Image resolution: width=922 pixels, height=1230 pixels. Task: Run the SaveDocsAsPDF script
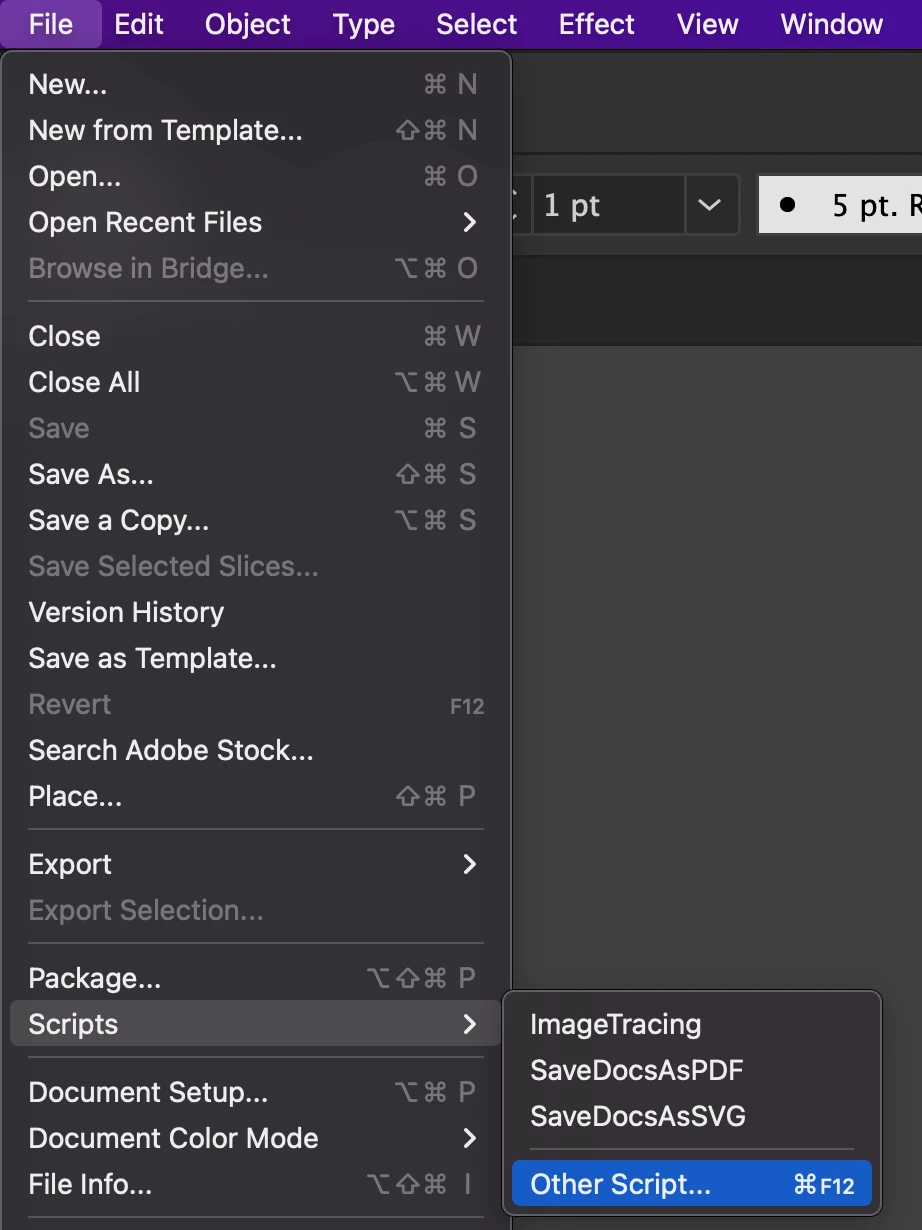(637, 1070)
